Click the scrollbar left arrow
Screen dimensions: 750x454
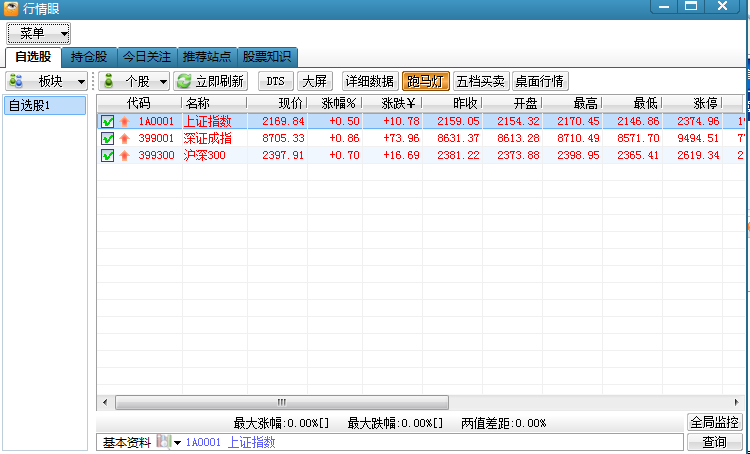(x=105, y=402)
